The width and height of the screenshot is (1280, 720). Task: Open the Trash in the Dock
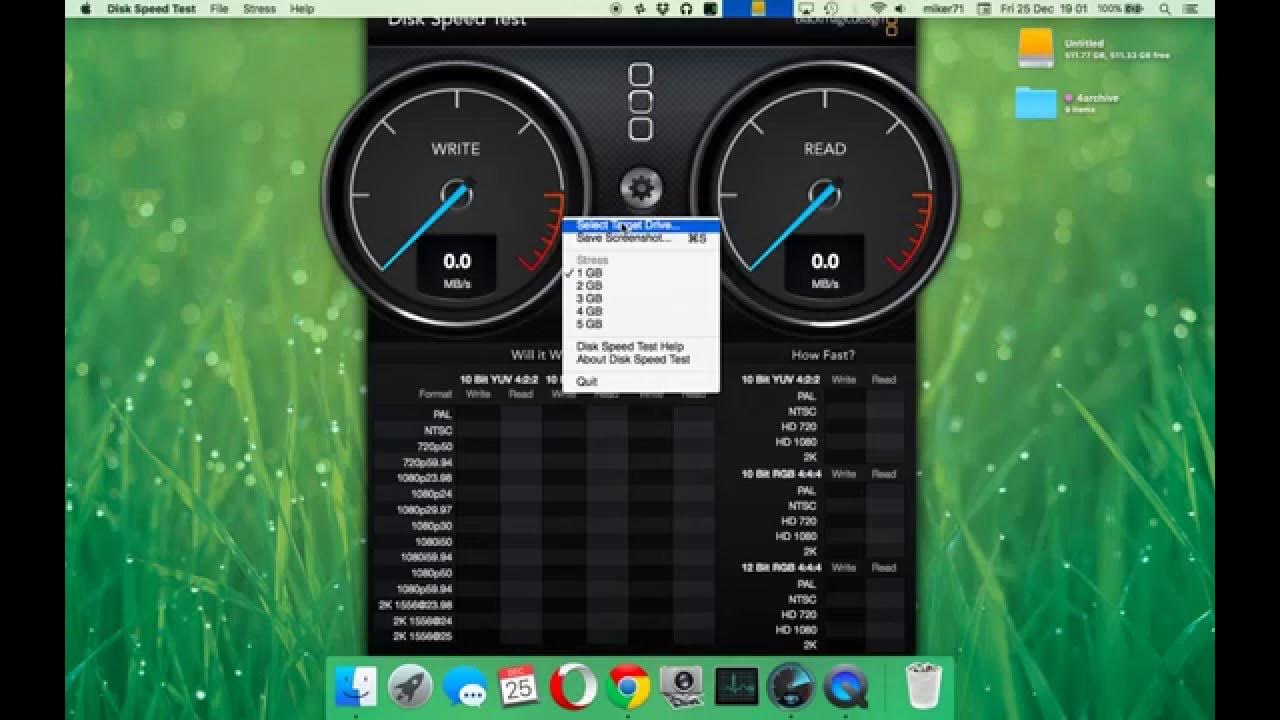pos(923,687)
